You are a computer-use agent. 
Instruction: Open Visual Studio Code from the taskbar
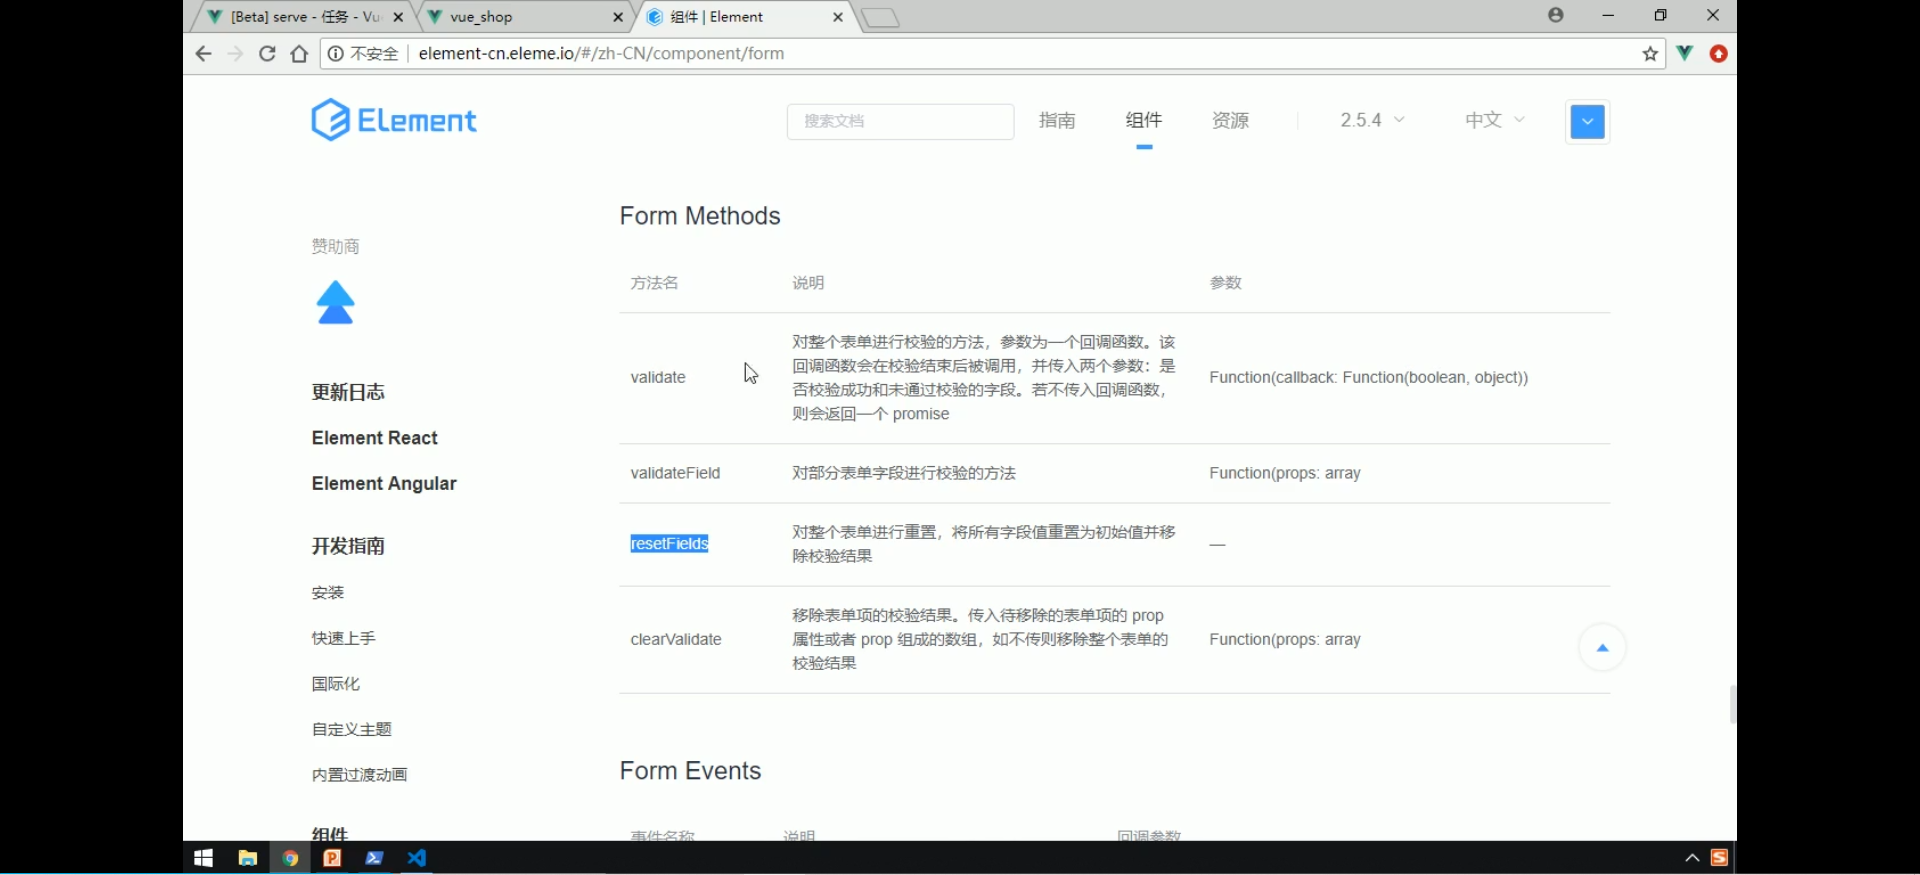(x=417, y=858)
